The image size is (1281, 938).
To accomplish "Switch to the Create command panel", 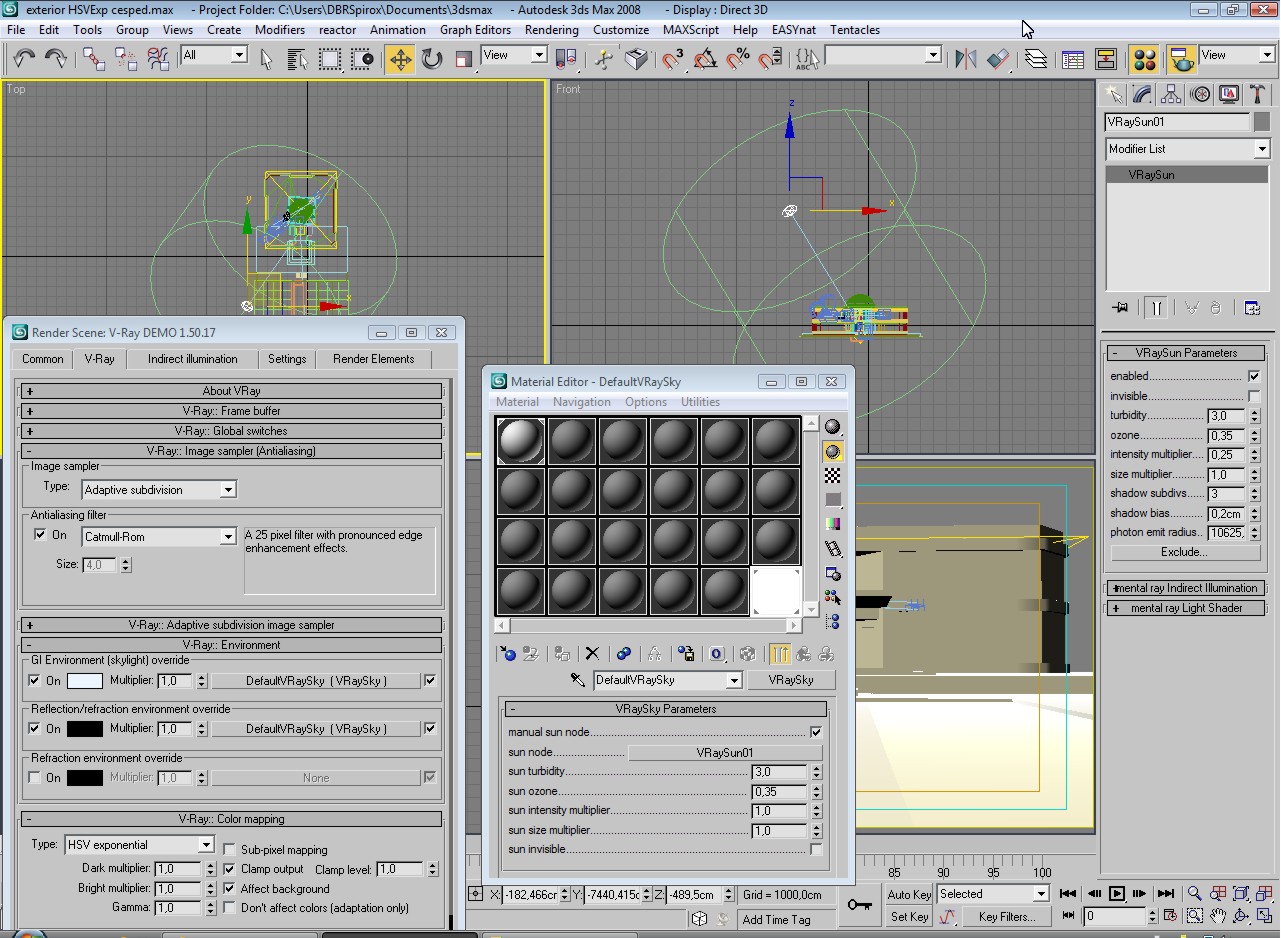I will pos(1113,94).
